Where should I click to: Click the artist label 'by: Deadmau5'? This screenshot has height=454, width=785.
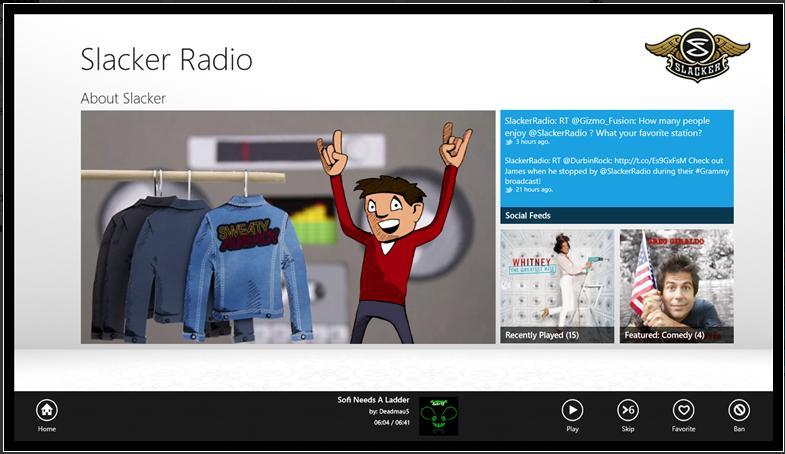click(x=389, y=411)
